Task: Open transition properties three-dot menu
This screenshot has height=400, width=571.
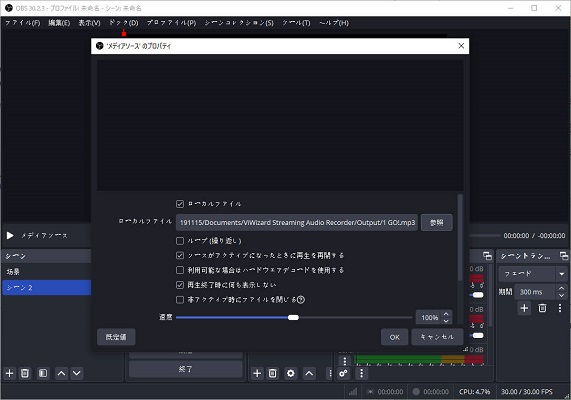Action: point(560,308)
